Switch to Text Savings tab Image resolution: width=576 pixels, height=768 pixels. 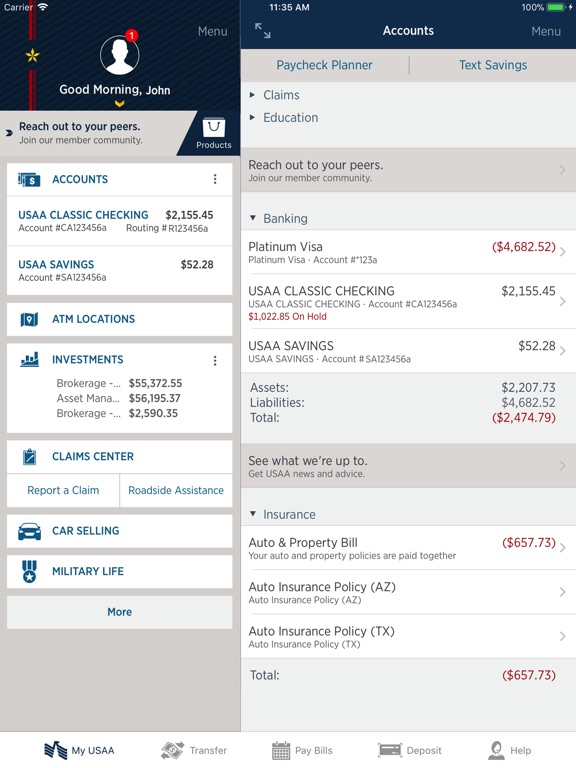[493, 65]
